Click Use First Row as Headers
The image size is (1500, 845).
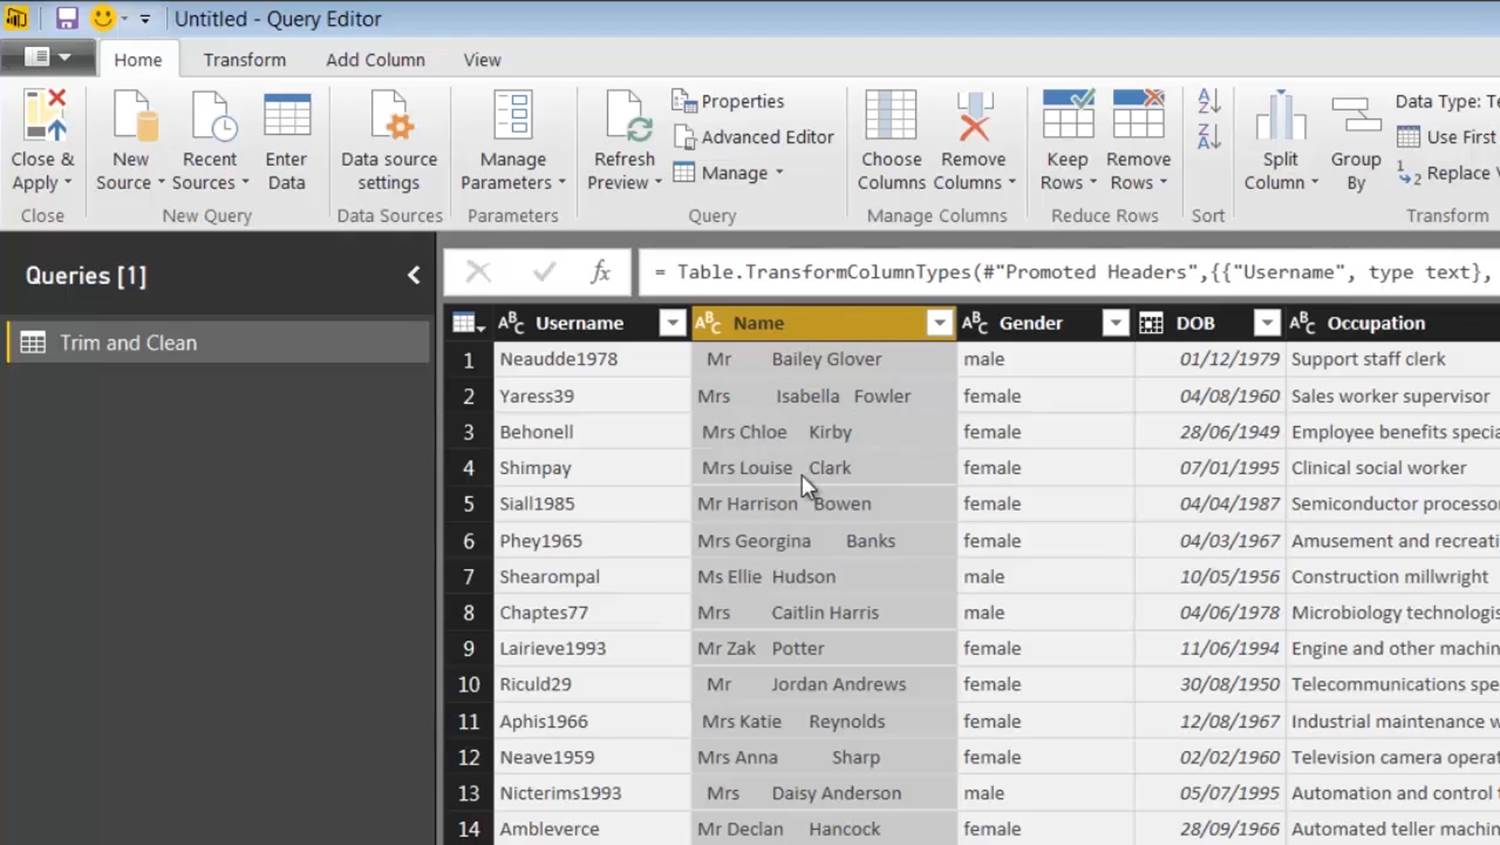1448,137
